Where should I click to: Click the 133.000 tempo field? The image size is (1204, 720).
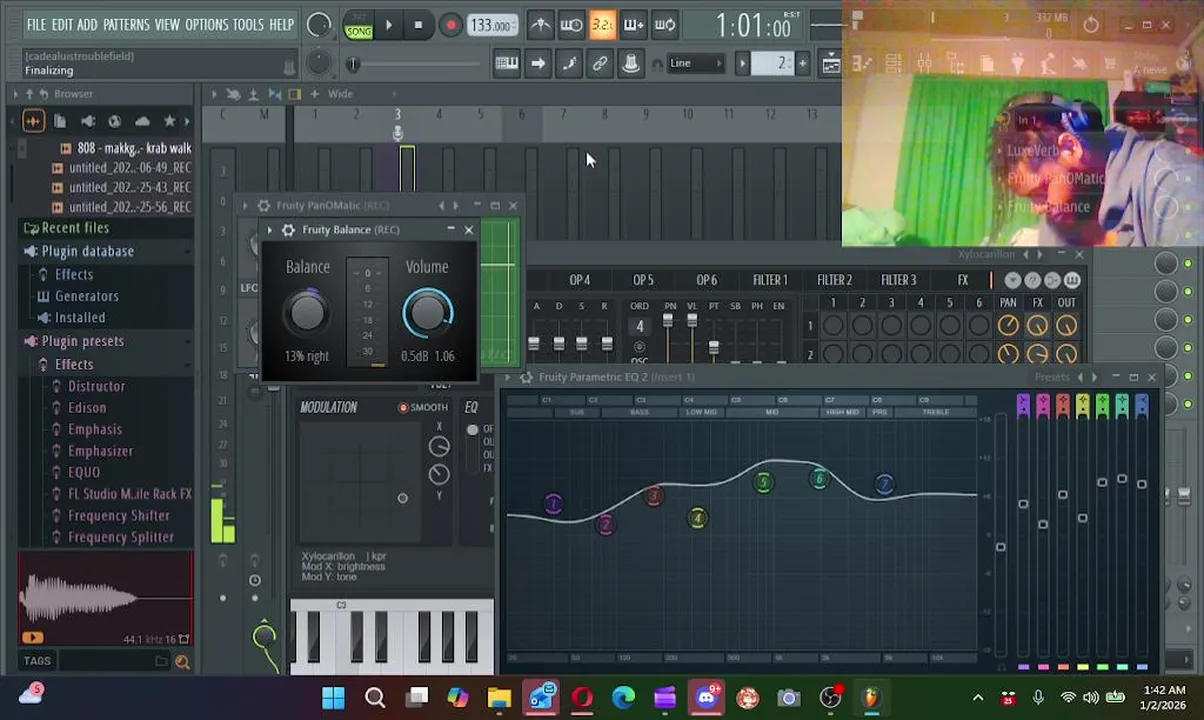491,25
